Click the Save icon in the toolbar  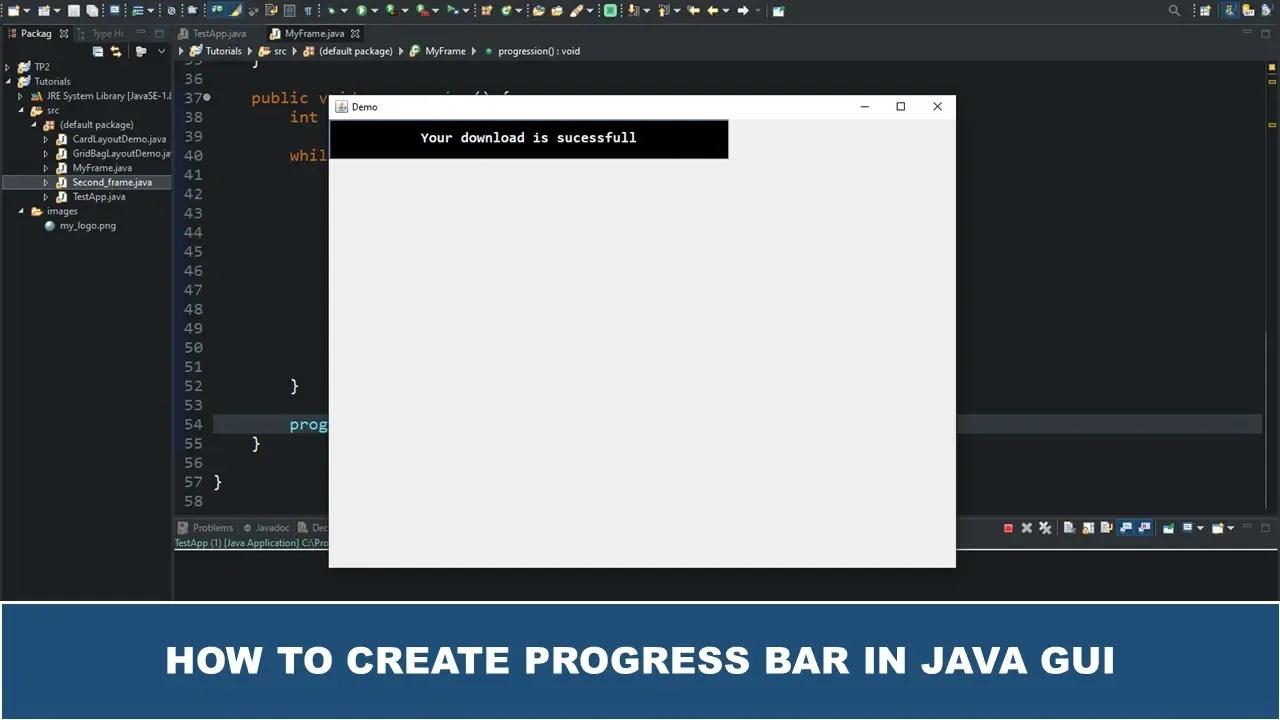click(x=74, y=11)
